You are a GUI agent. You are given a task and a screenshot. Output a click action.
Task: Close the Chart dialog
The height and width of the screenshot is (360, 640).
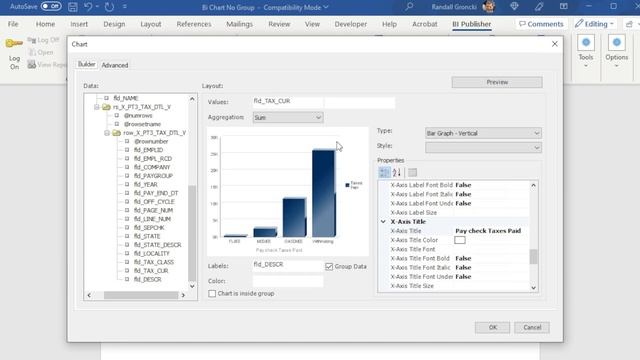click(554, 44)
